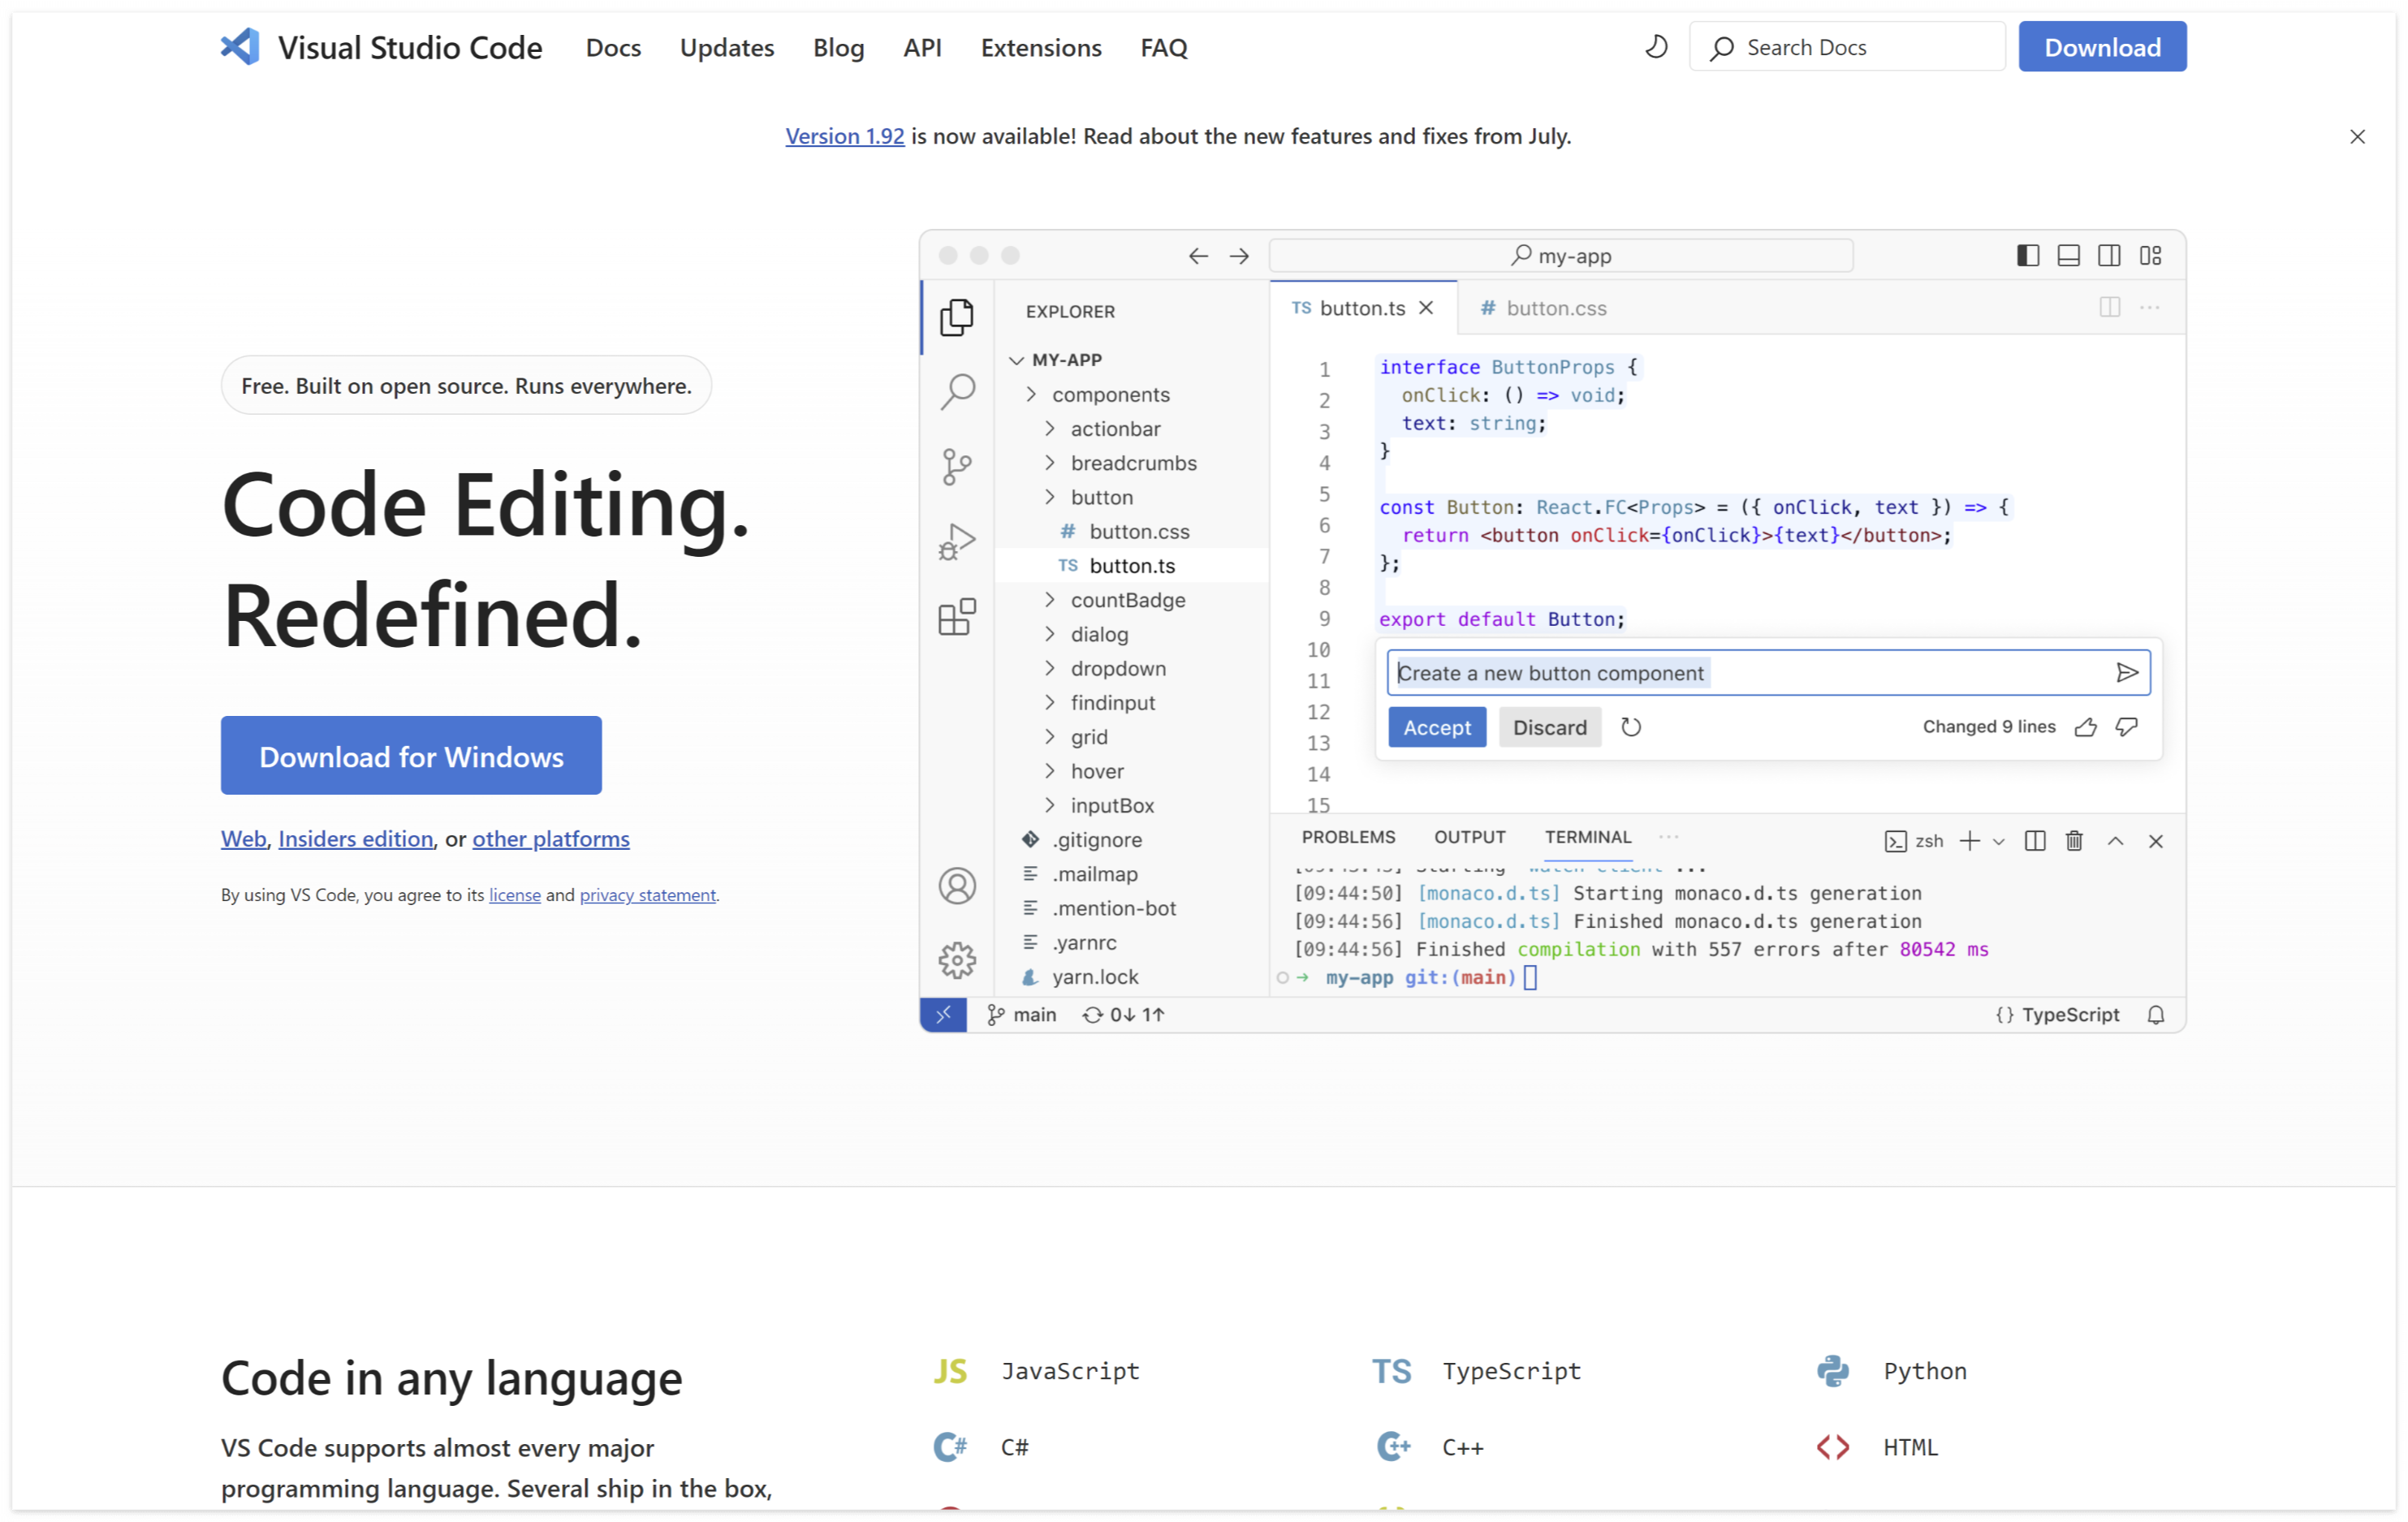Open the Manage gear icon
2408x1522 pixels.
(x=957, y=960)
